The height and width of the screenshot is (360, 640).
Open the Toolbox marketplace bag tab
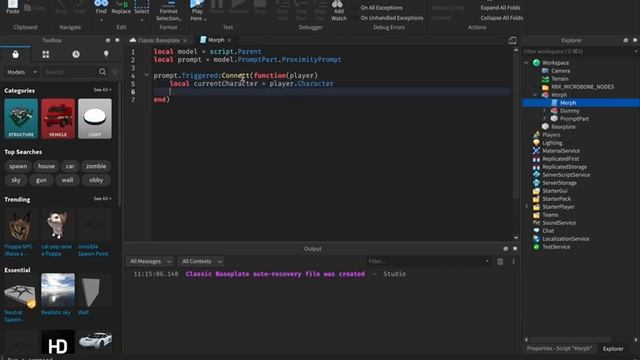click(x=16, y=54)
